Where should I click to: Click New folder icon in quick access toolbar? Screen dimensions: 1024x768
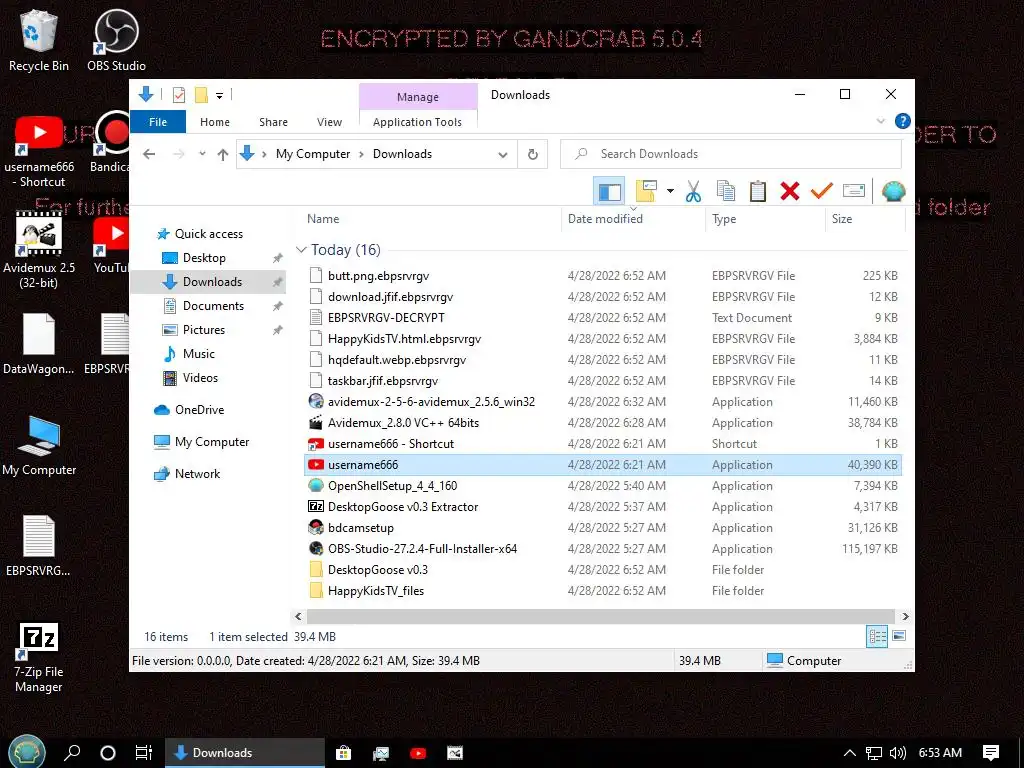coord(201,95)
